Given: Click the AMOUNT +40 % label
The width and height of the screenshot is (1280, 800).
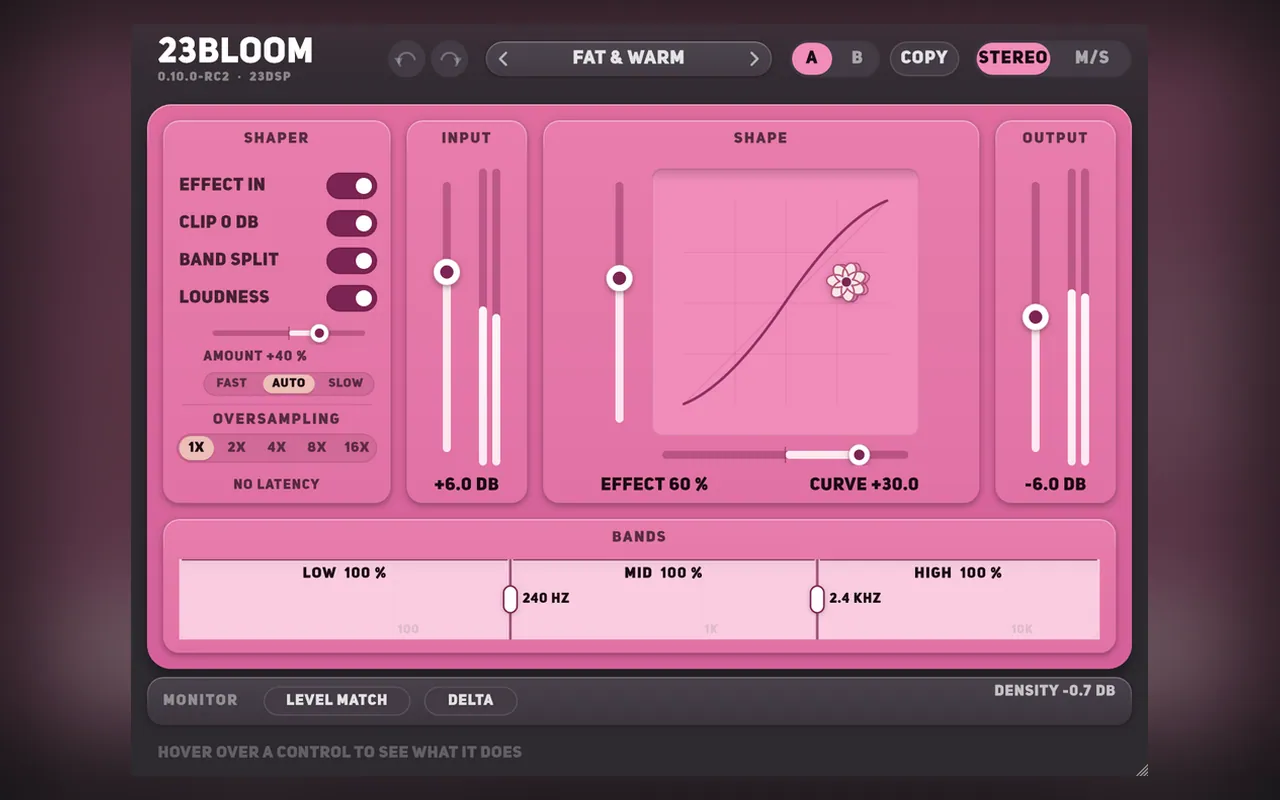Looking at the screenshot, I should pos(255,356).
